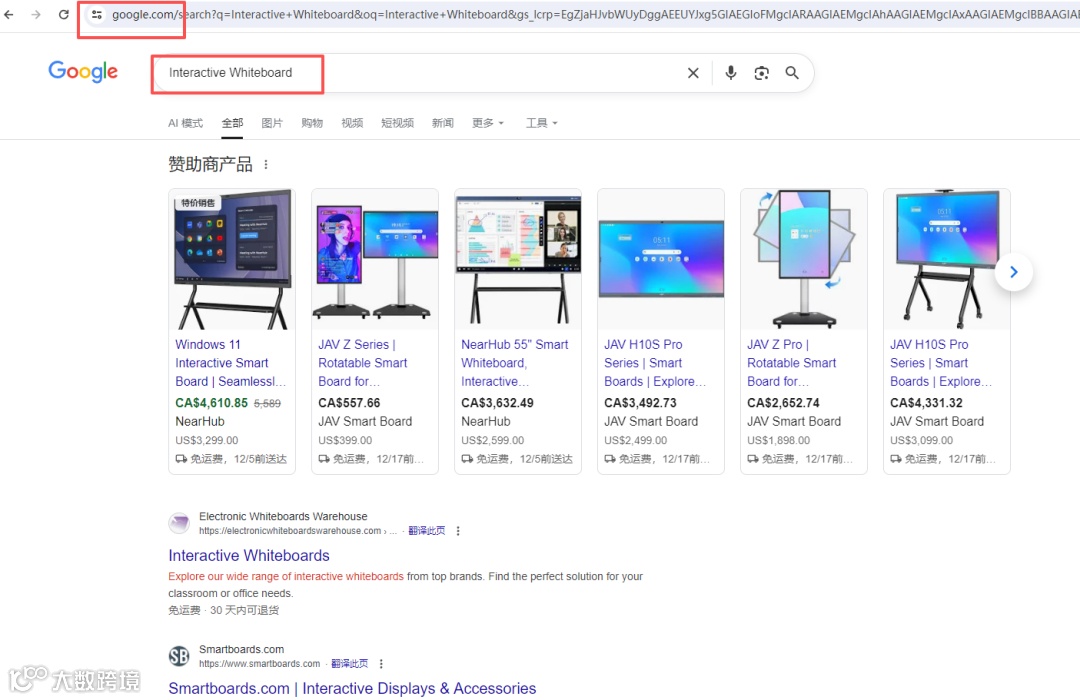This screenshot has width=1080, height=700.
Task: Click delivery truck icon on Windows 11 product card
Action: pos(181,459)
